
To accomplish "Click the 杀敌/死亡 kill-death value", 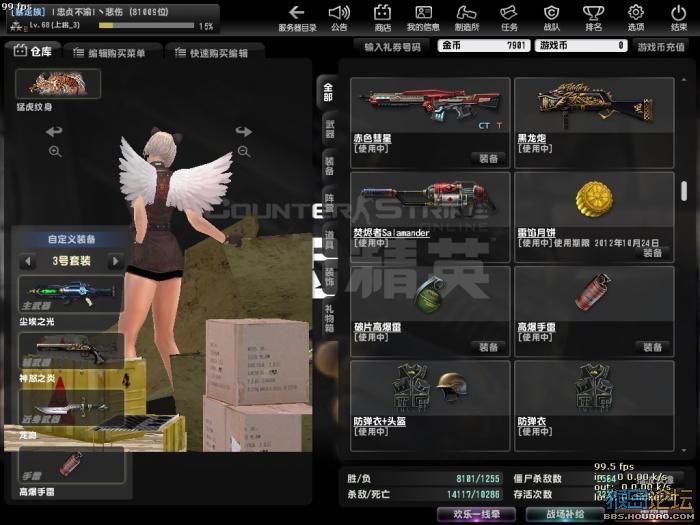I will coord(473,495).
